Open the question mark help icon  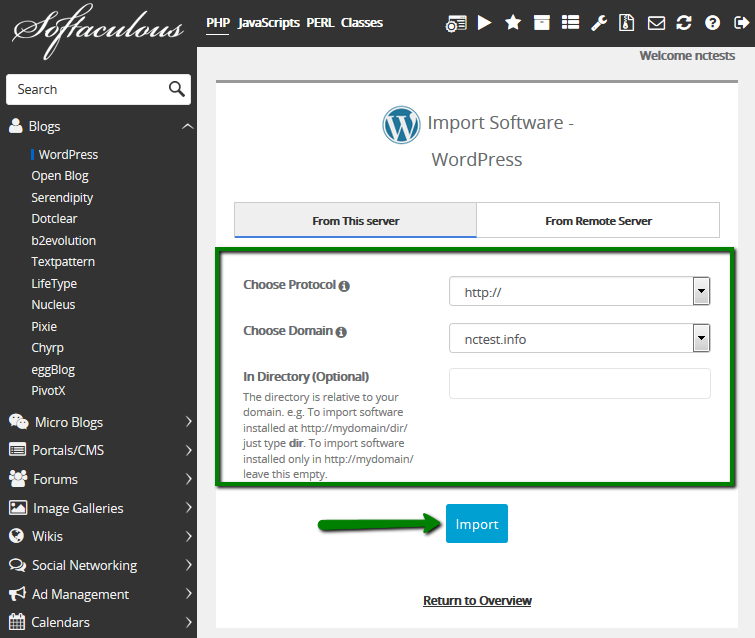coord(712,22)
